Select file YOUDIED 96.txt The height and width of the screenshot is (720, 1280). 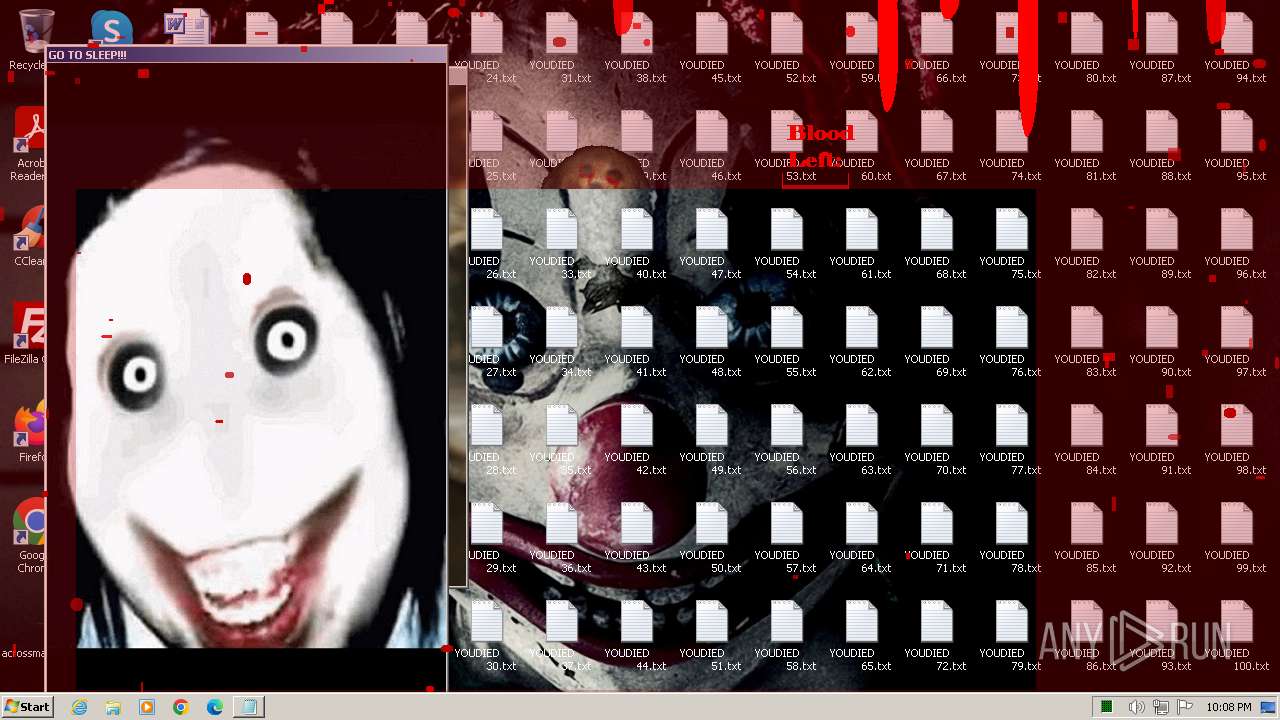pyautogui.click(x=1236, y=244)
